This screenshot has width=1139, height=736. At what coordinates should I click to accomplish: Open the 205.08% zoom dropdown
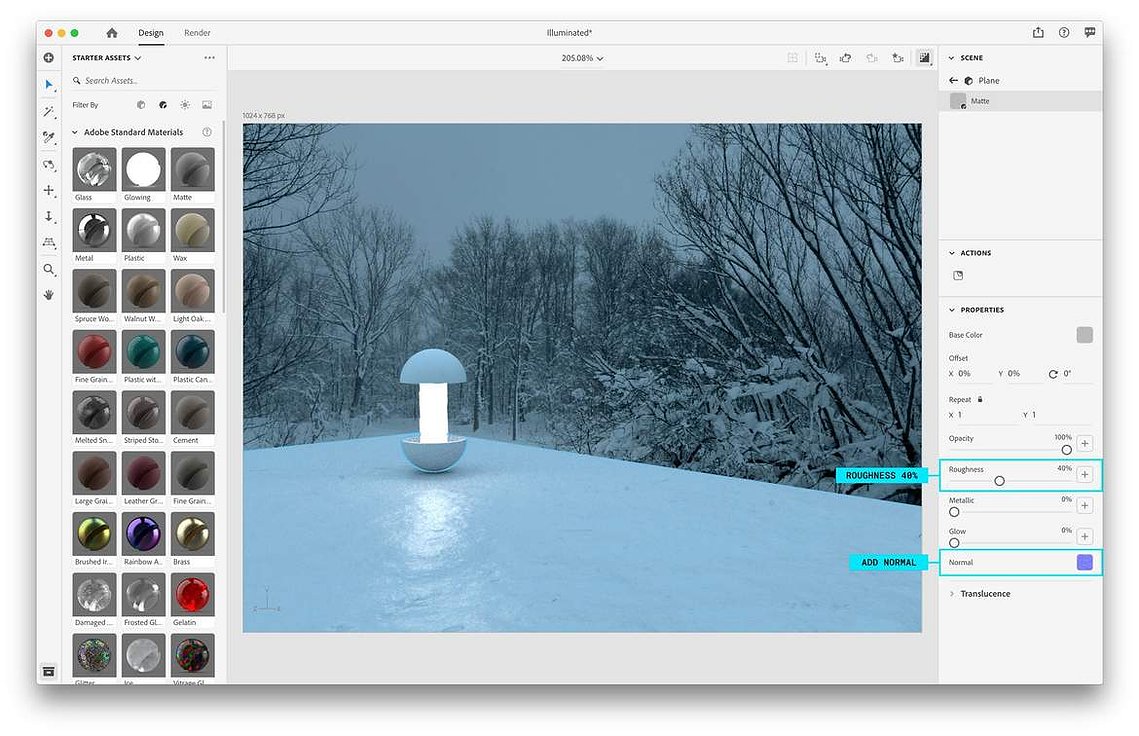click(x=582, y=58)
